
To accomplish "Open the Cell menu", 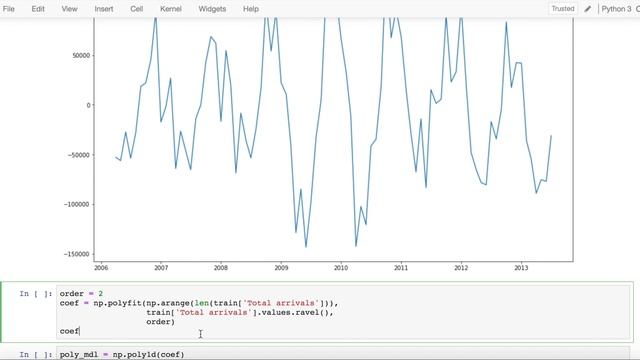I will click(x=136, y=9).
